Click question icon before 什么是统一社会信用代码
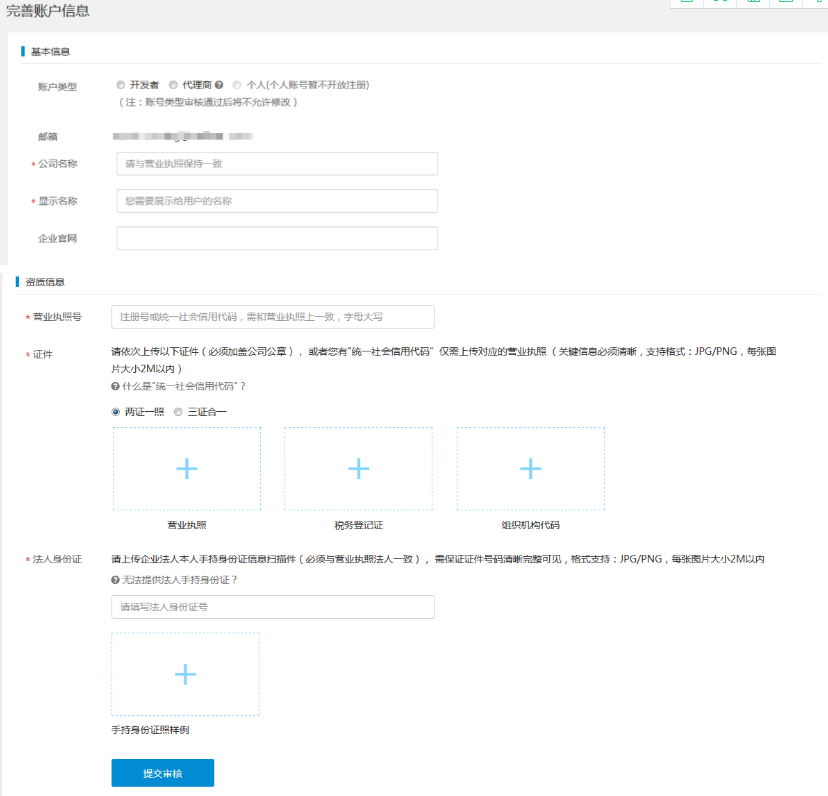 [115, 386]
